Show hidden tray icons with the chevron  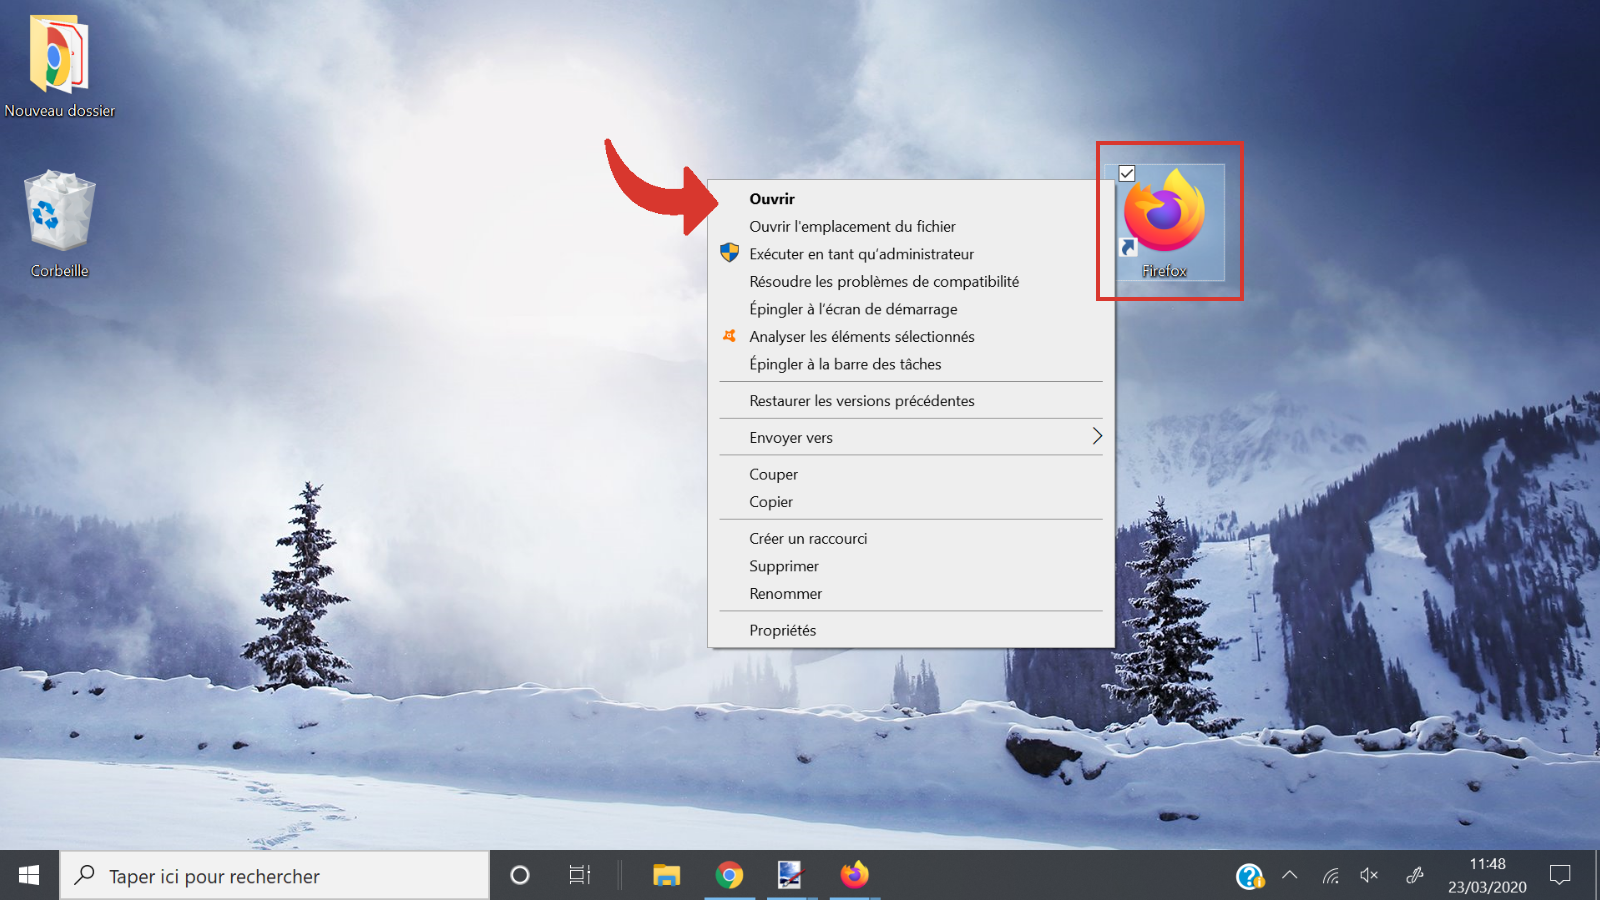1290,874
